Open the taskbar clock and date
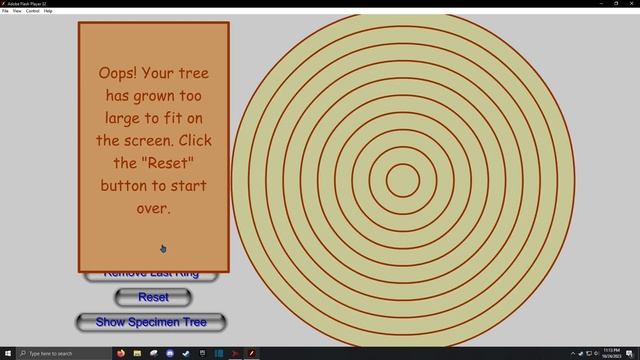This screenshot has width=640, height=360. [611, 353]
